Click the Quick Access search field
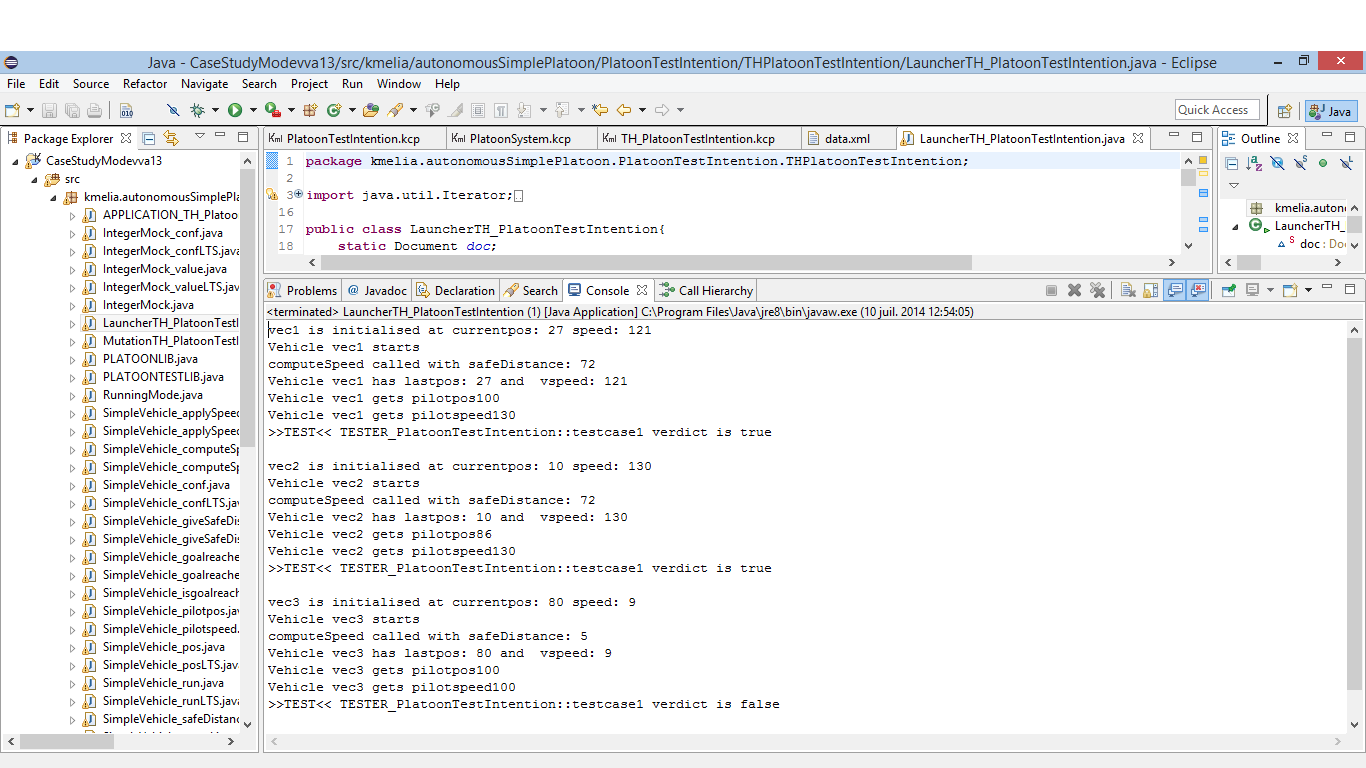The width and height of the screenshot is (1366, 768). tap(1216, 110)
